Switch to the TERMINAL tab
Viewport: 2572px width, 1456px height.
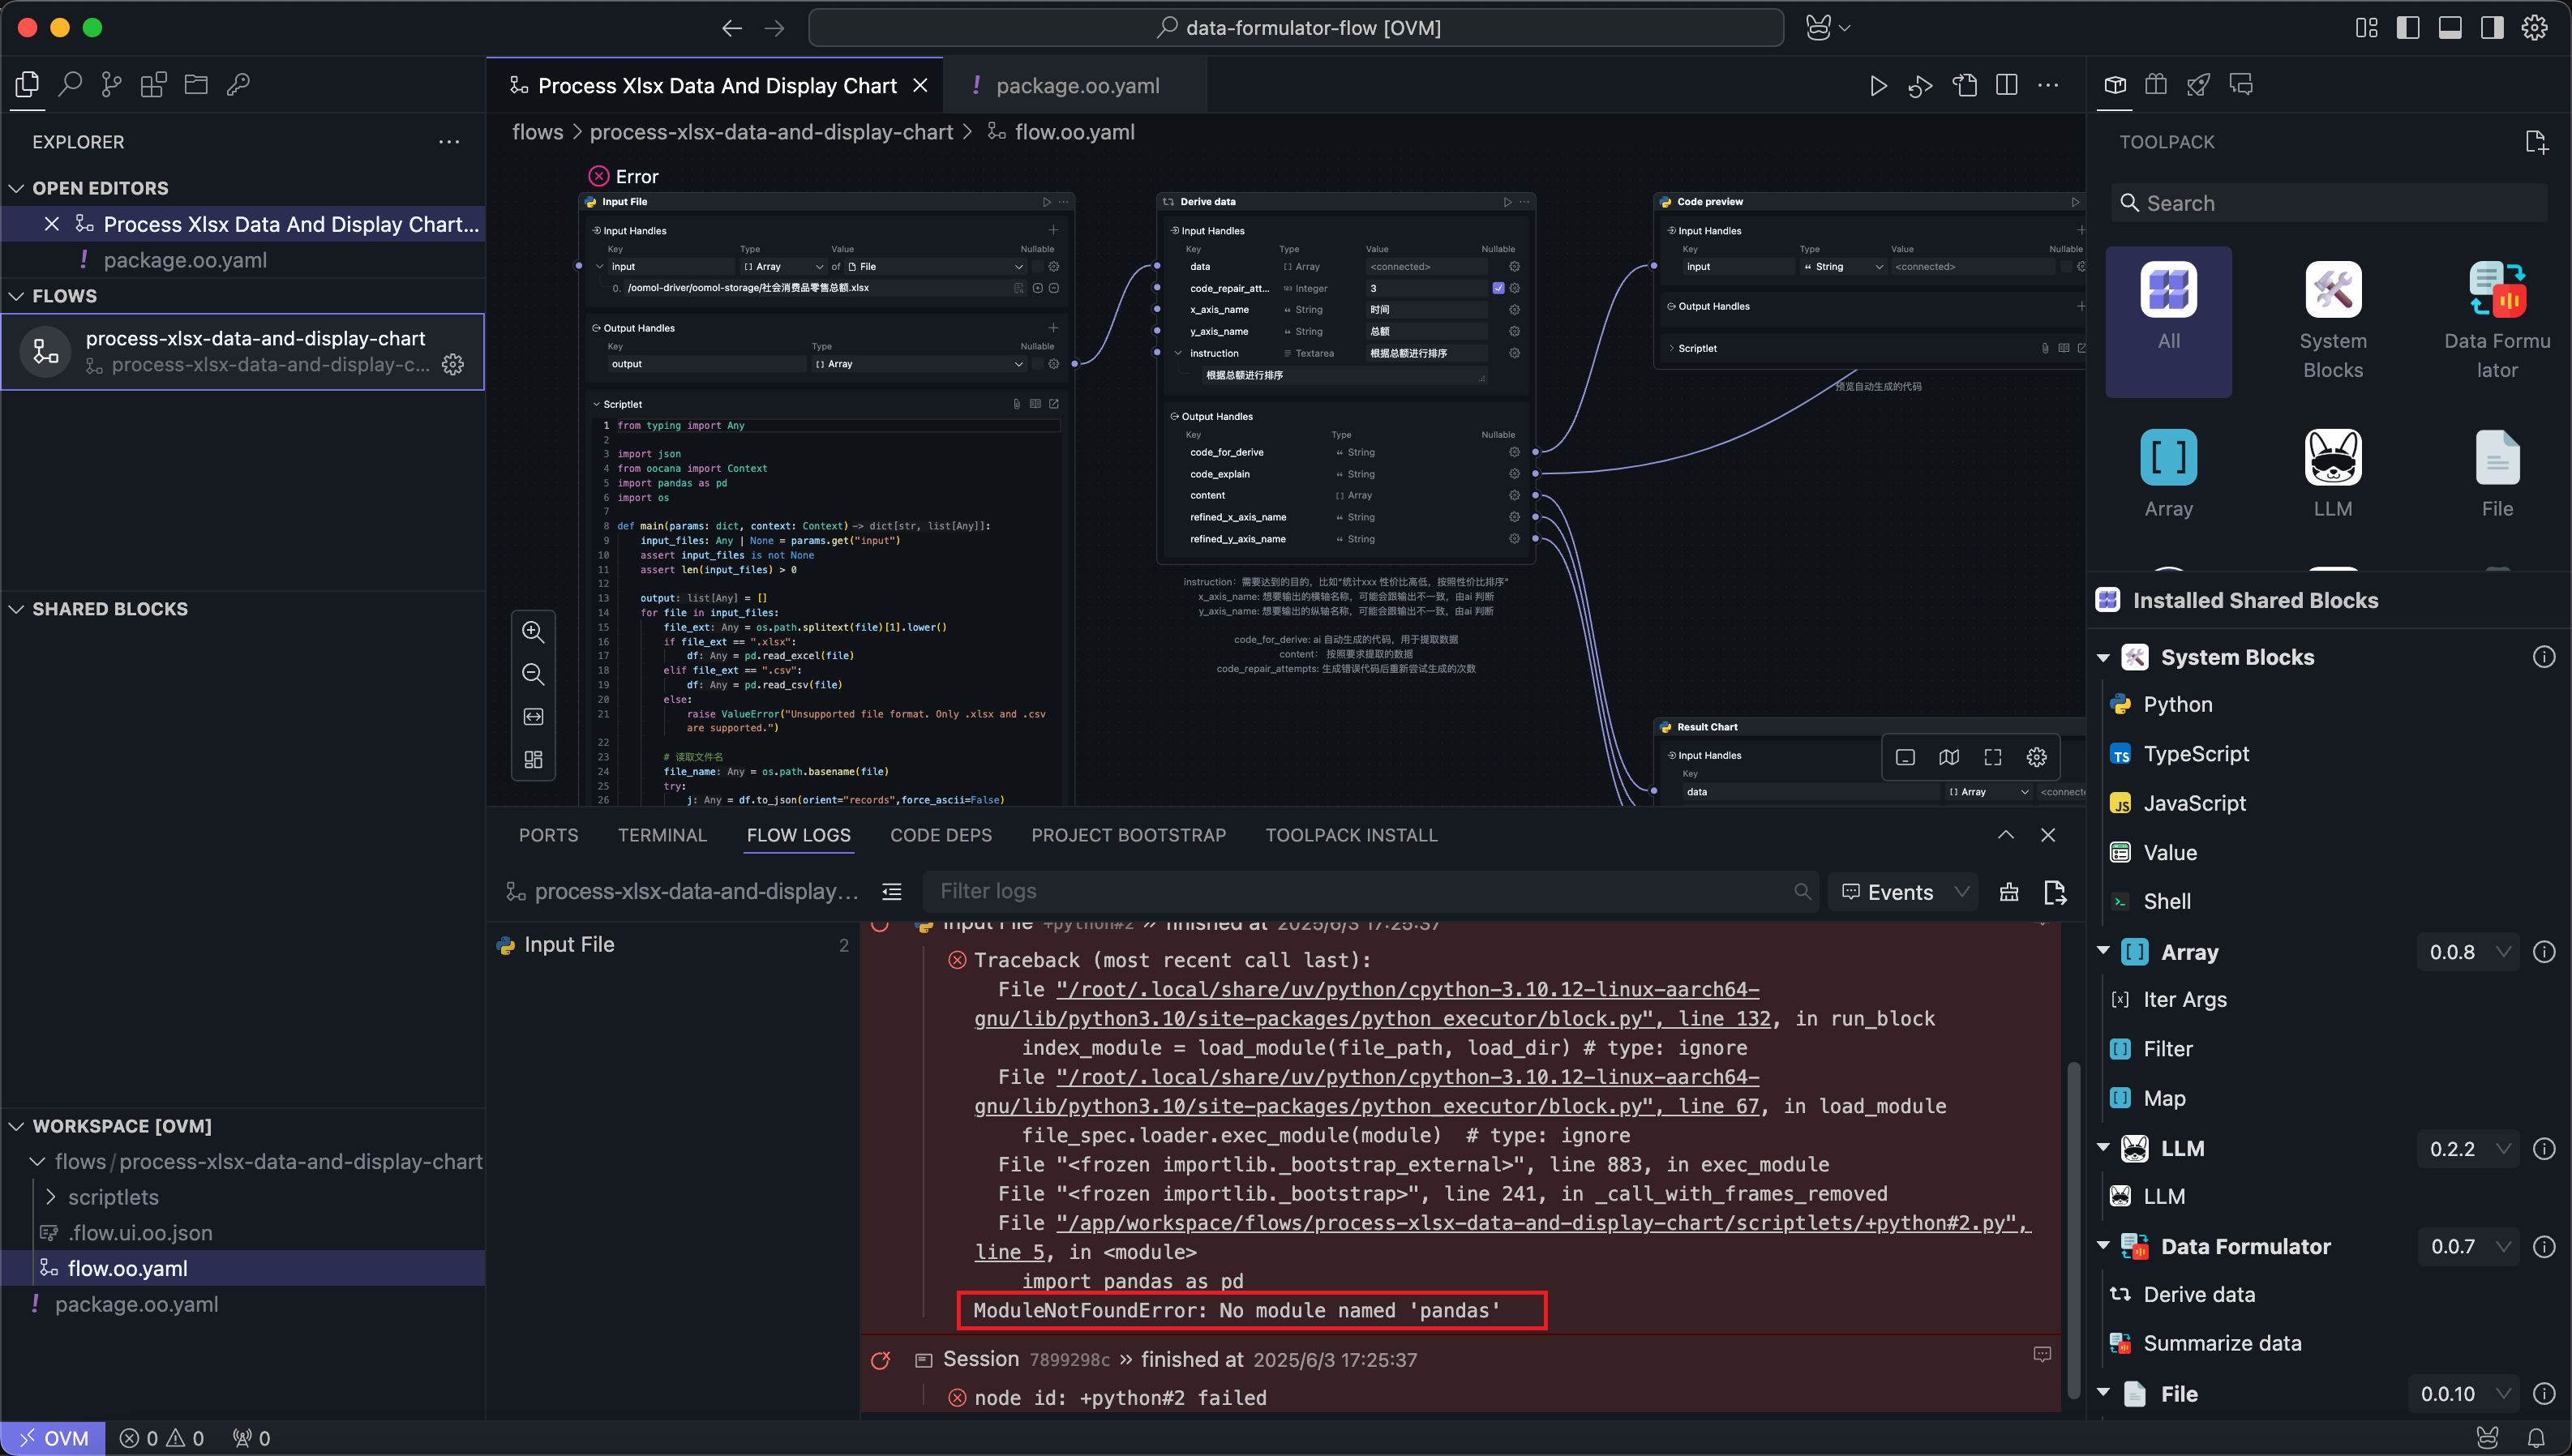tap(662, 835)
